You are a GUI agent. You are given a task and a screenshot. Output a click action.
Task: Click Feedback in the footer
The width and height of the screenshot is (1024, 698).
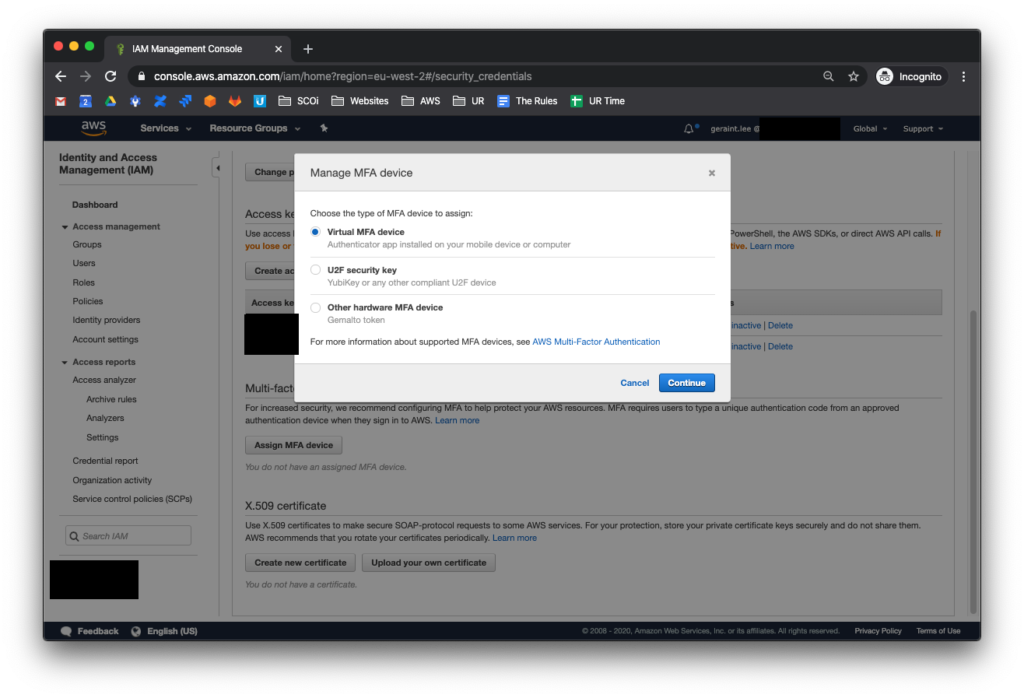[x=89, y=631]
